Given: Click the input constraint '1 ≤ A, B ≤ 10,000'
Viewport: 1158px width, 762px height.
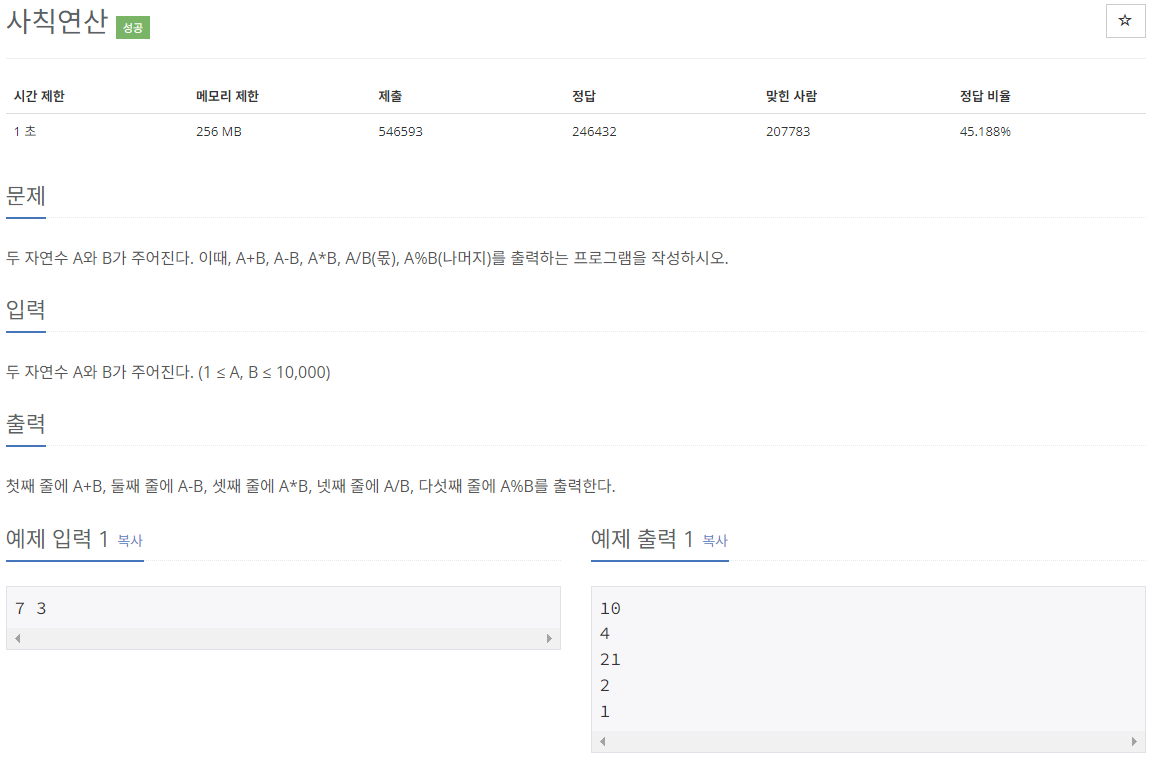Looking at the screenshot, I should point(264,372).
